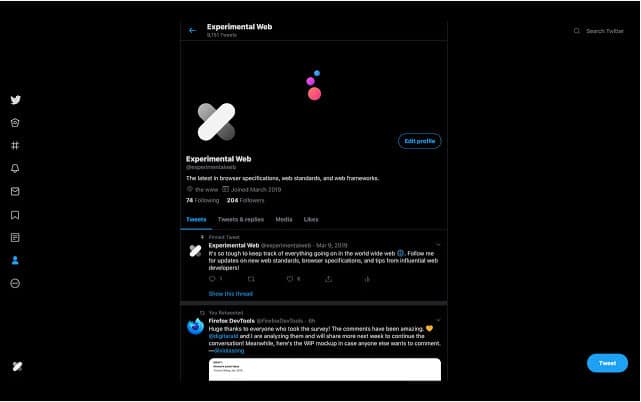Switch to the Media tab

(284, 220)
